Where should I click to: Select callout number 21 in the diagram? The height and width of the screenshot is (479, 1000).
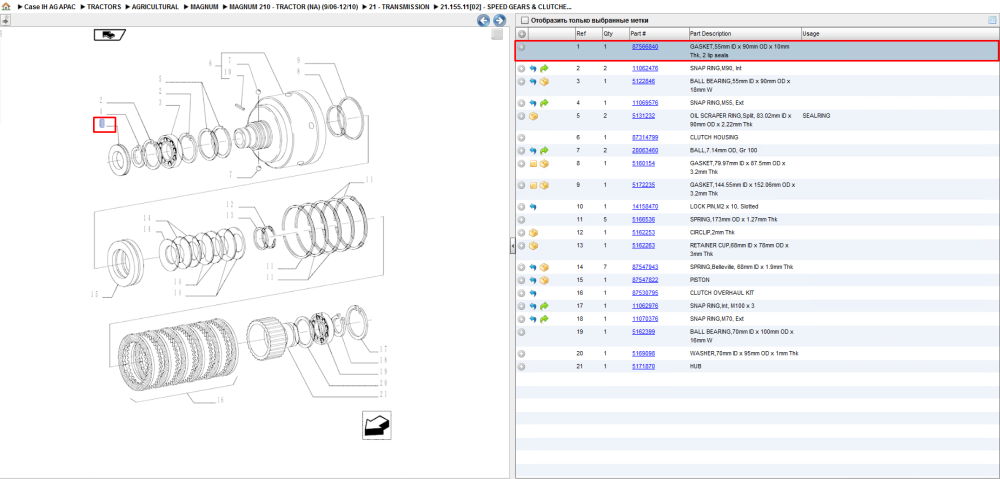pyautogui.click(x=383, y=394)
